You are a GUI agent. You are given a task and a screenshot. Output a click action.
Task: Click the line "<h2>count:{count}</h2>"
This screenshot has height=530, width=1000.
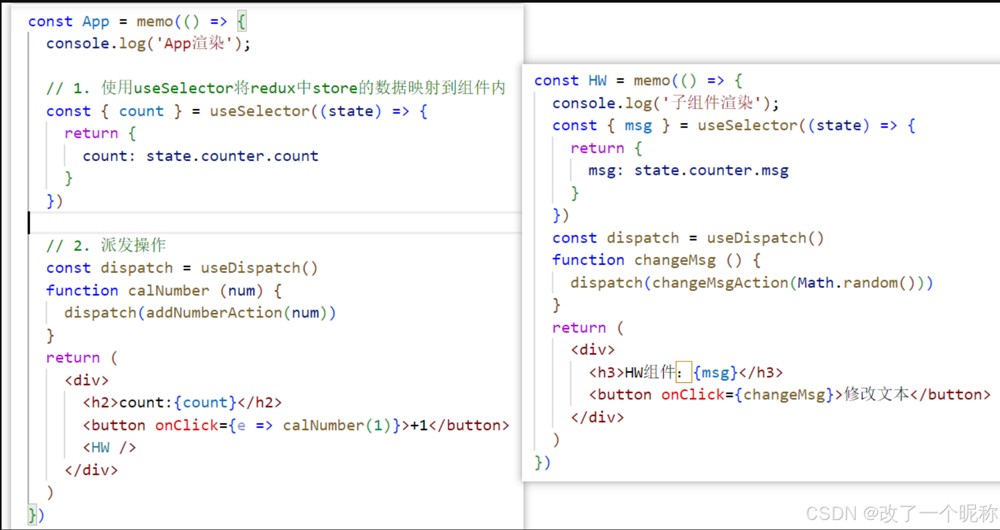click(182, 403)
